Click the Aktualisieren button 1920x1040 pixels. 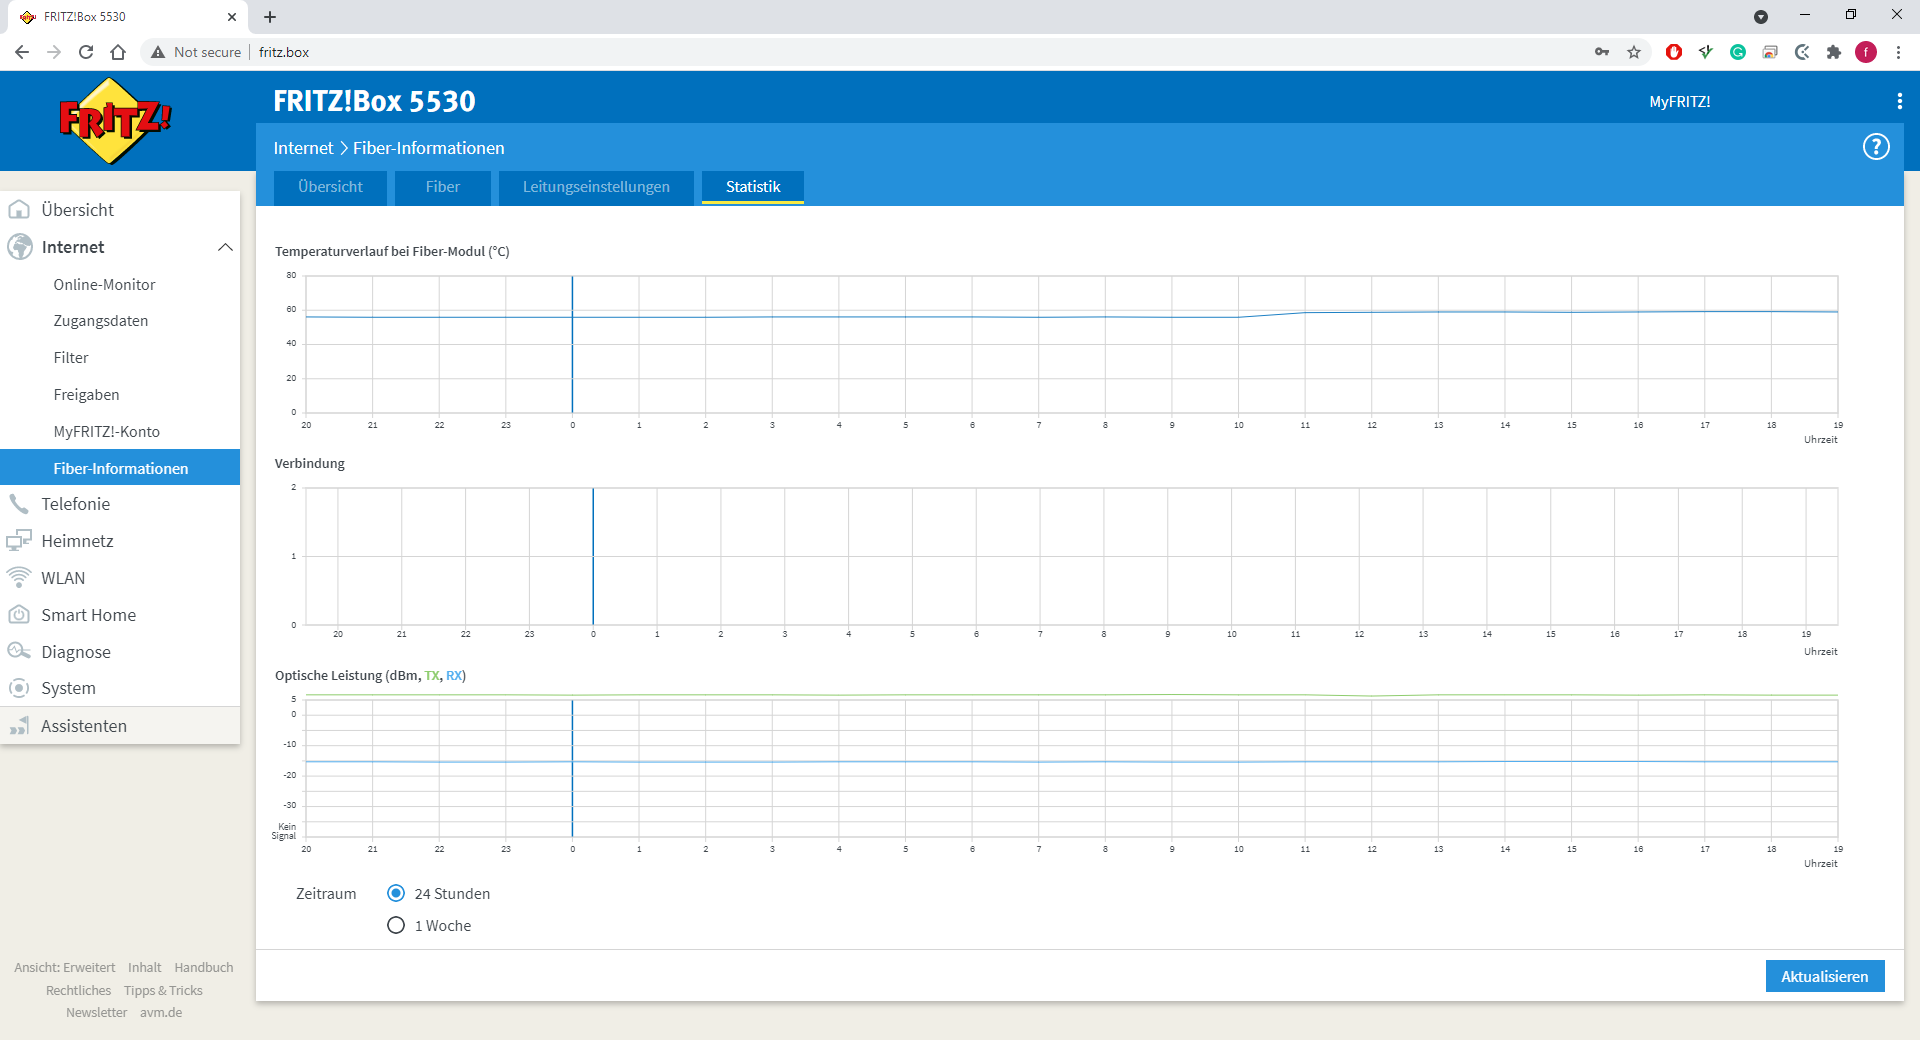pyautogui.click(x=1825, y=976)
